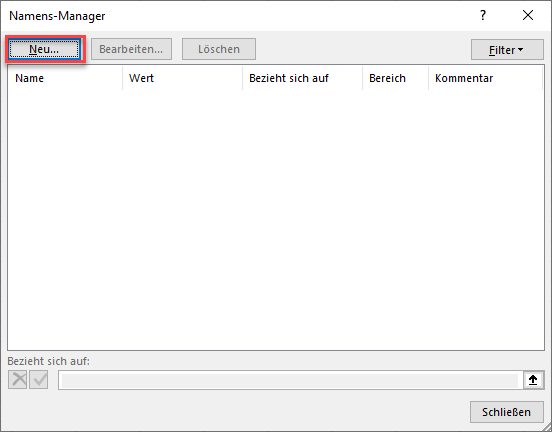552x432 pixels.
Task: Sort by the Bereich column header
Action: point(395,78)
